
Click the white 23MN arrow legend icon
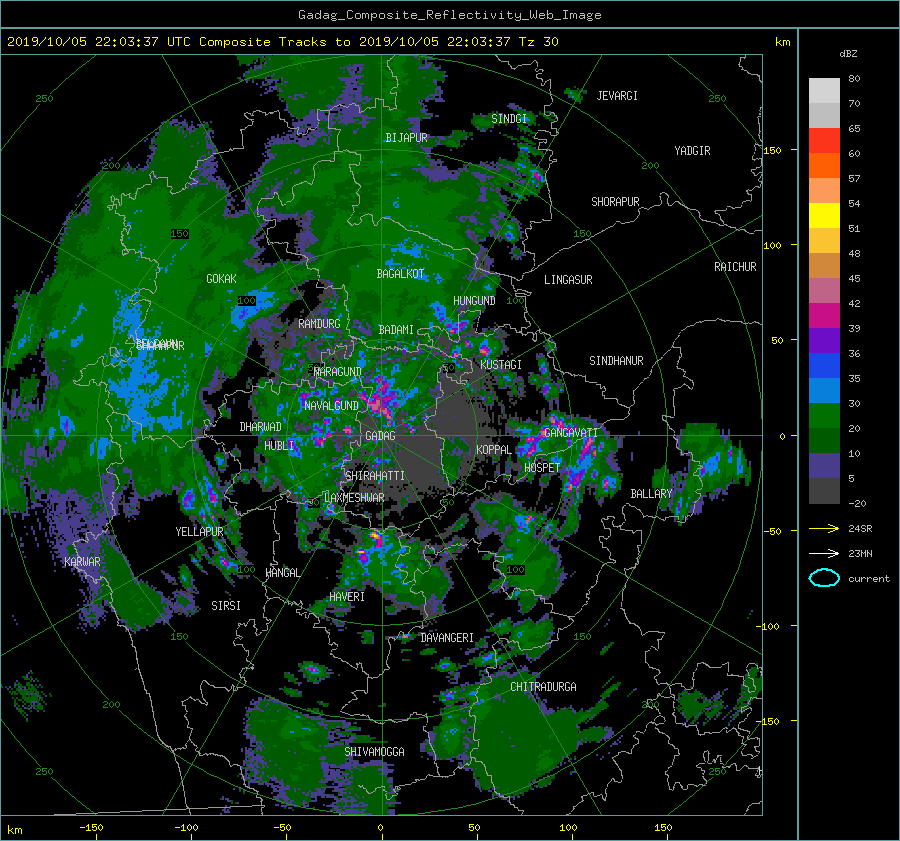824,553
